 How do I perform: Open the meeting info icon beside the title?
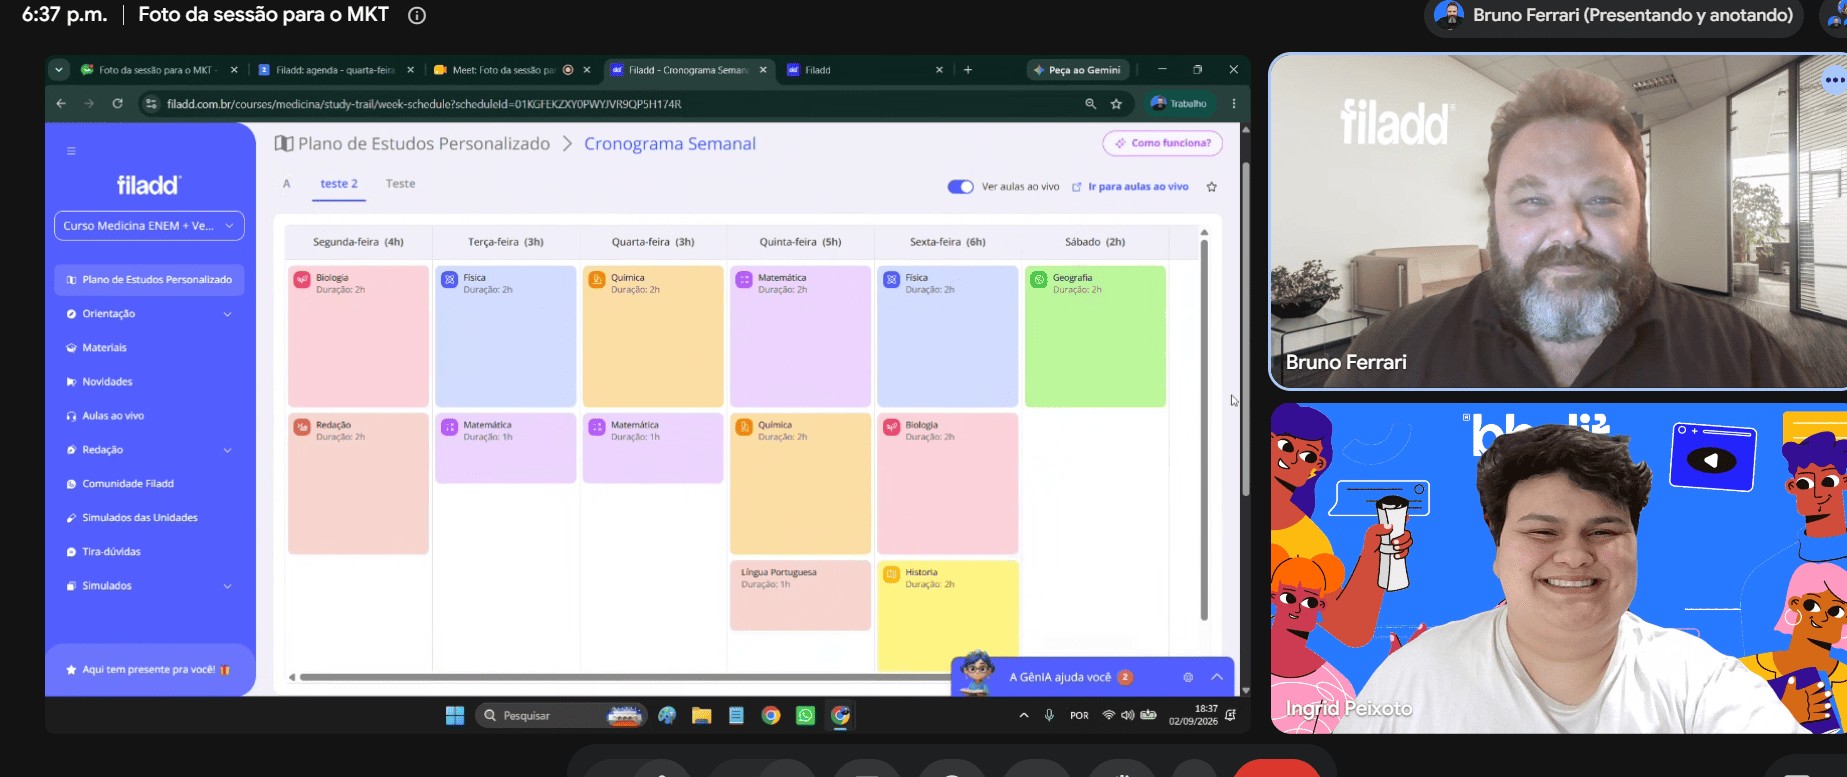point(417,15)
